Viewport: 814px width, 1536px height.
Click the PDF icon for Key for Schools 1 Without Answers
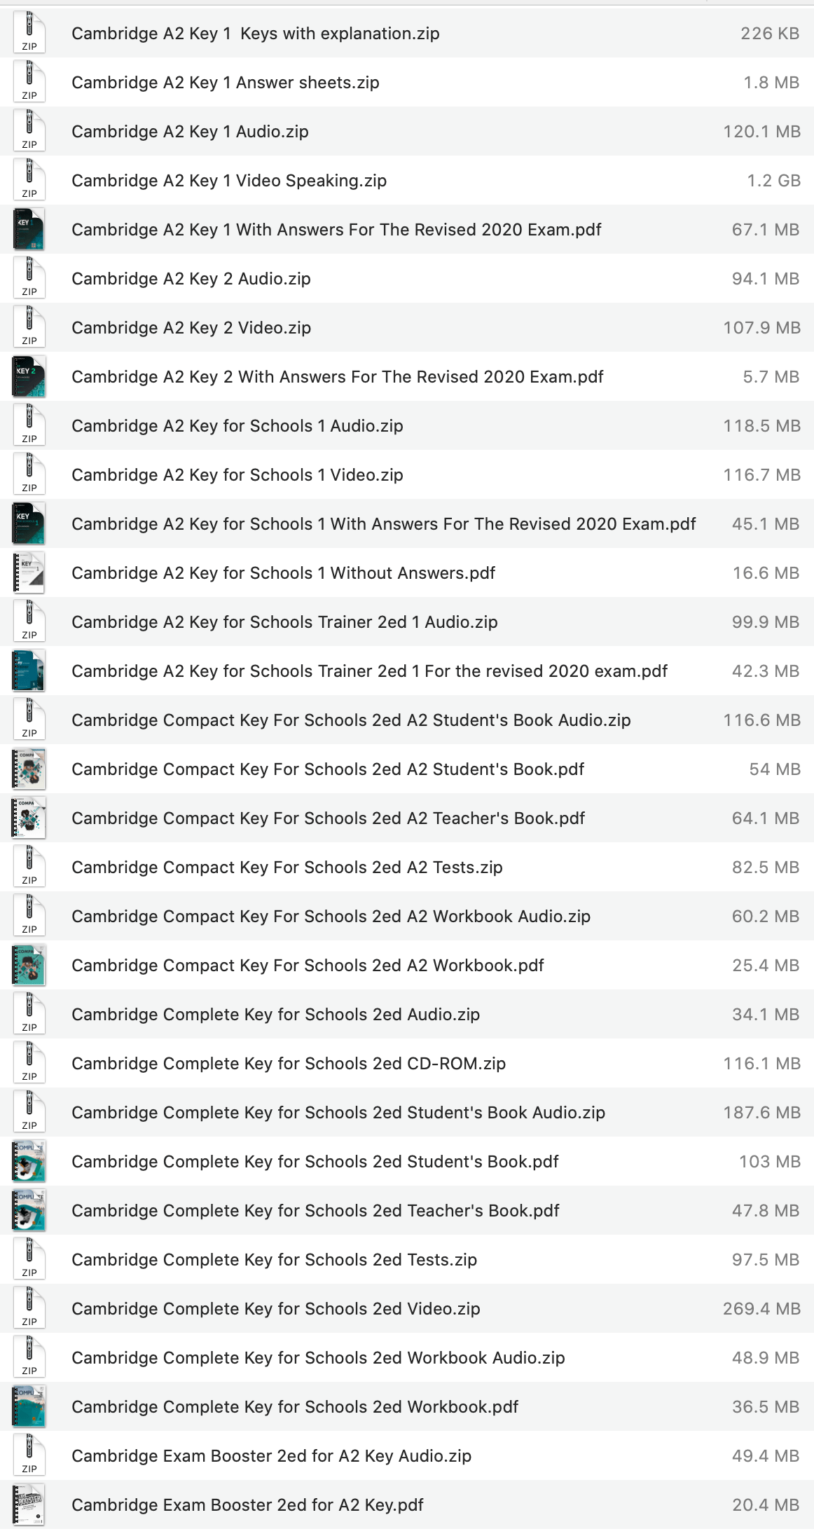[x=30, y=572]
